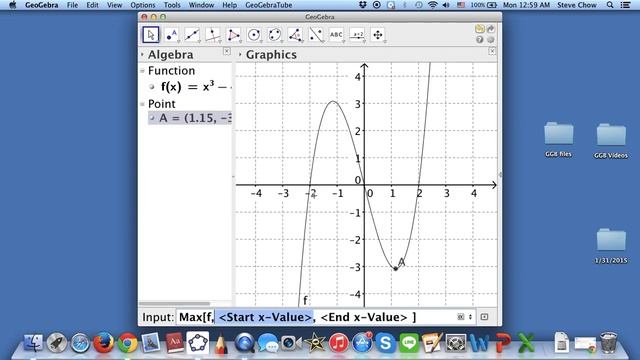Open GeoGebra from the dock
This screenshot has width=640, height=360.
198,342
